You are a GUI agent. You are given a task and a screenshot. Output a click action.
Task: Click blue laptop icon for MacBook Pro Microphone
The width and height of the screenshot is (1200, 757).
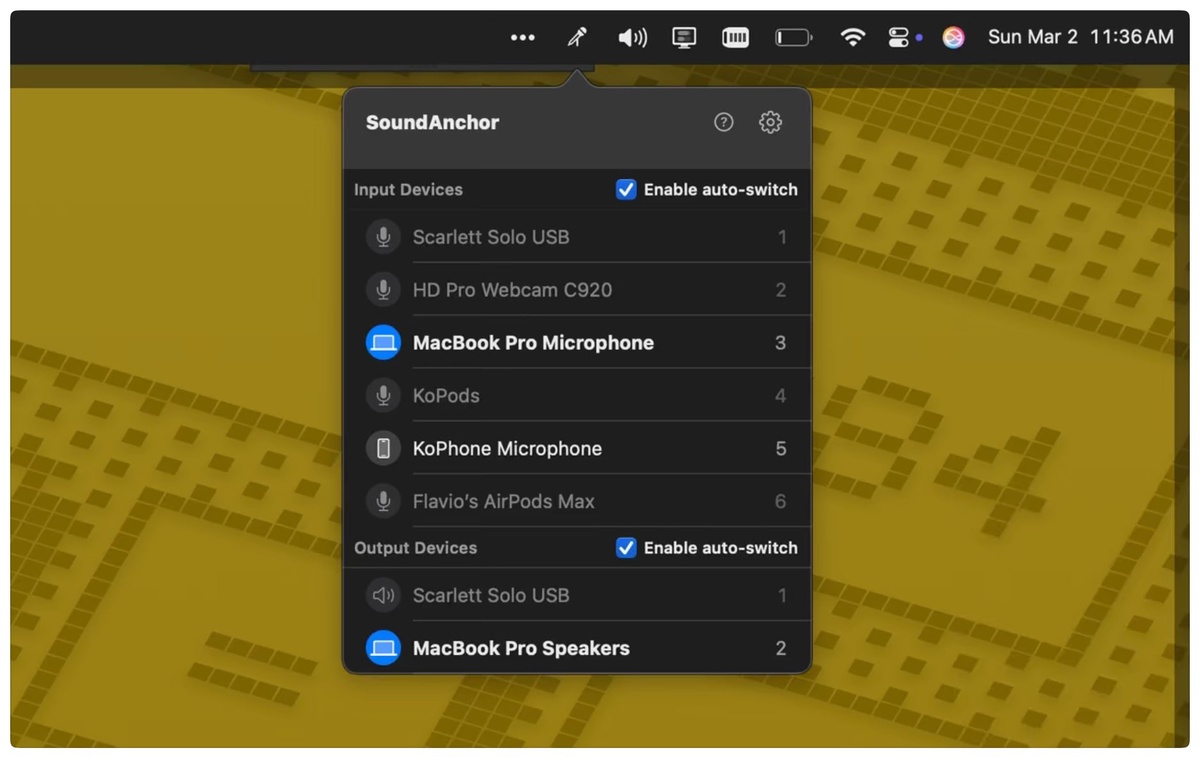(x=383, y=343)
